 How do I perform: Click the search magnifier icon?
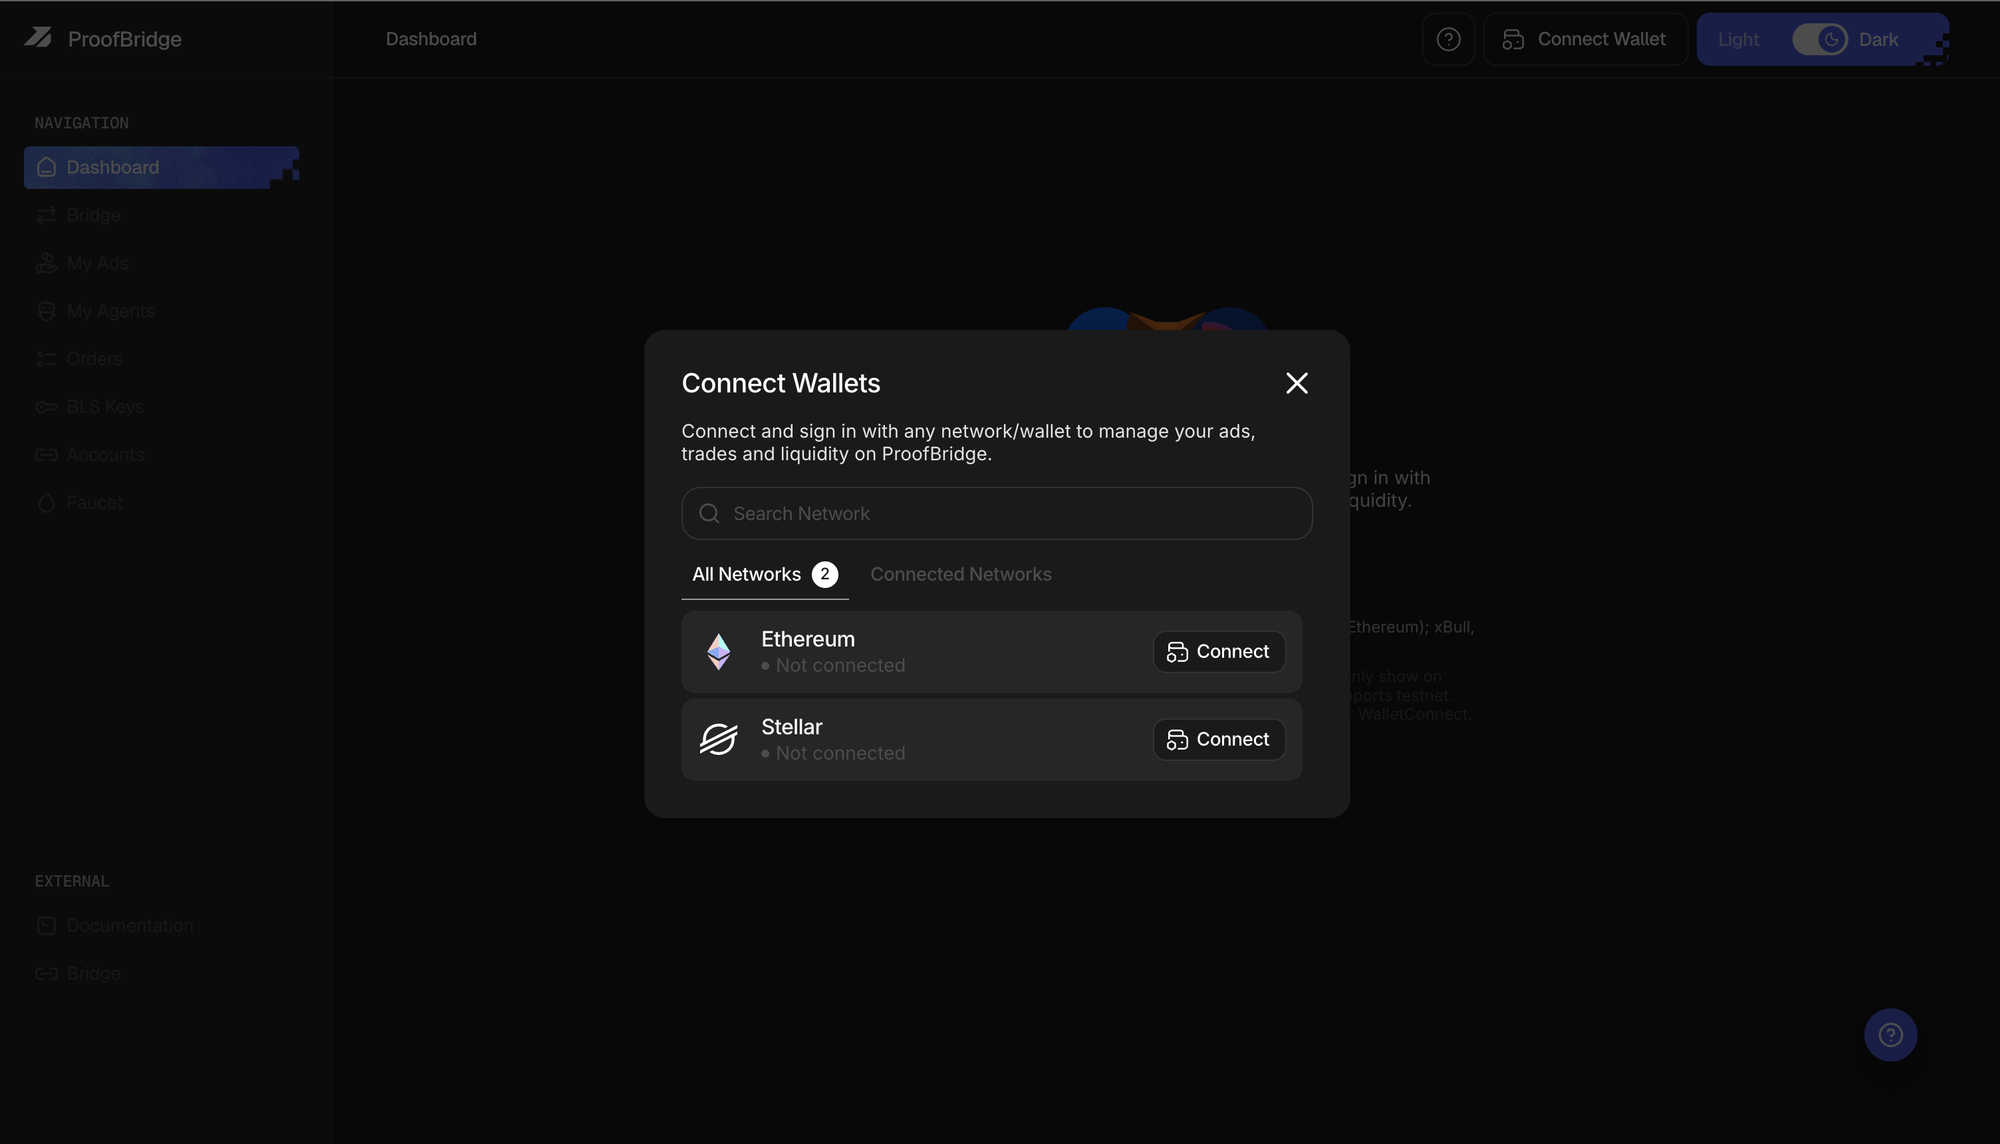click(x=709, y=513)
